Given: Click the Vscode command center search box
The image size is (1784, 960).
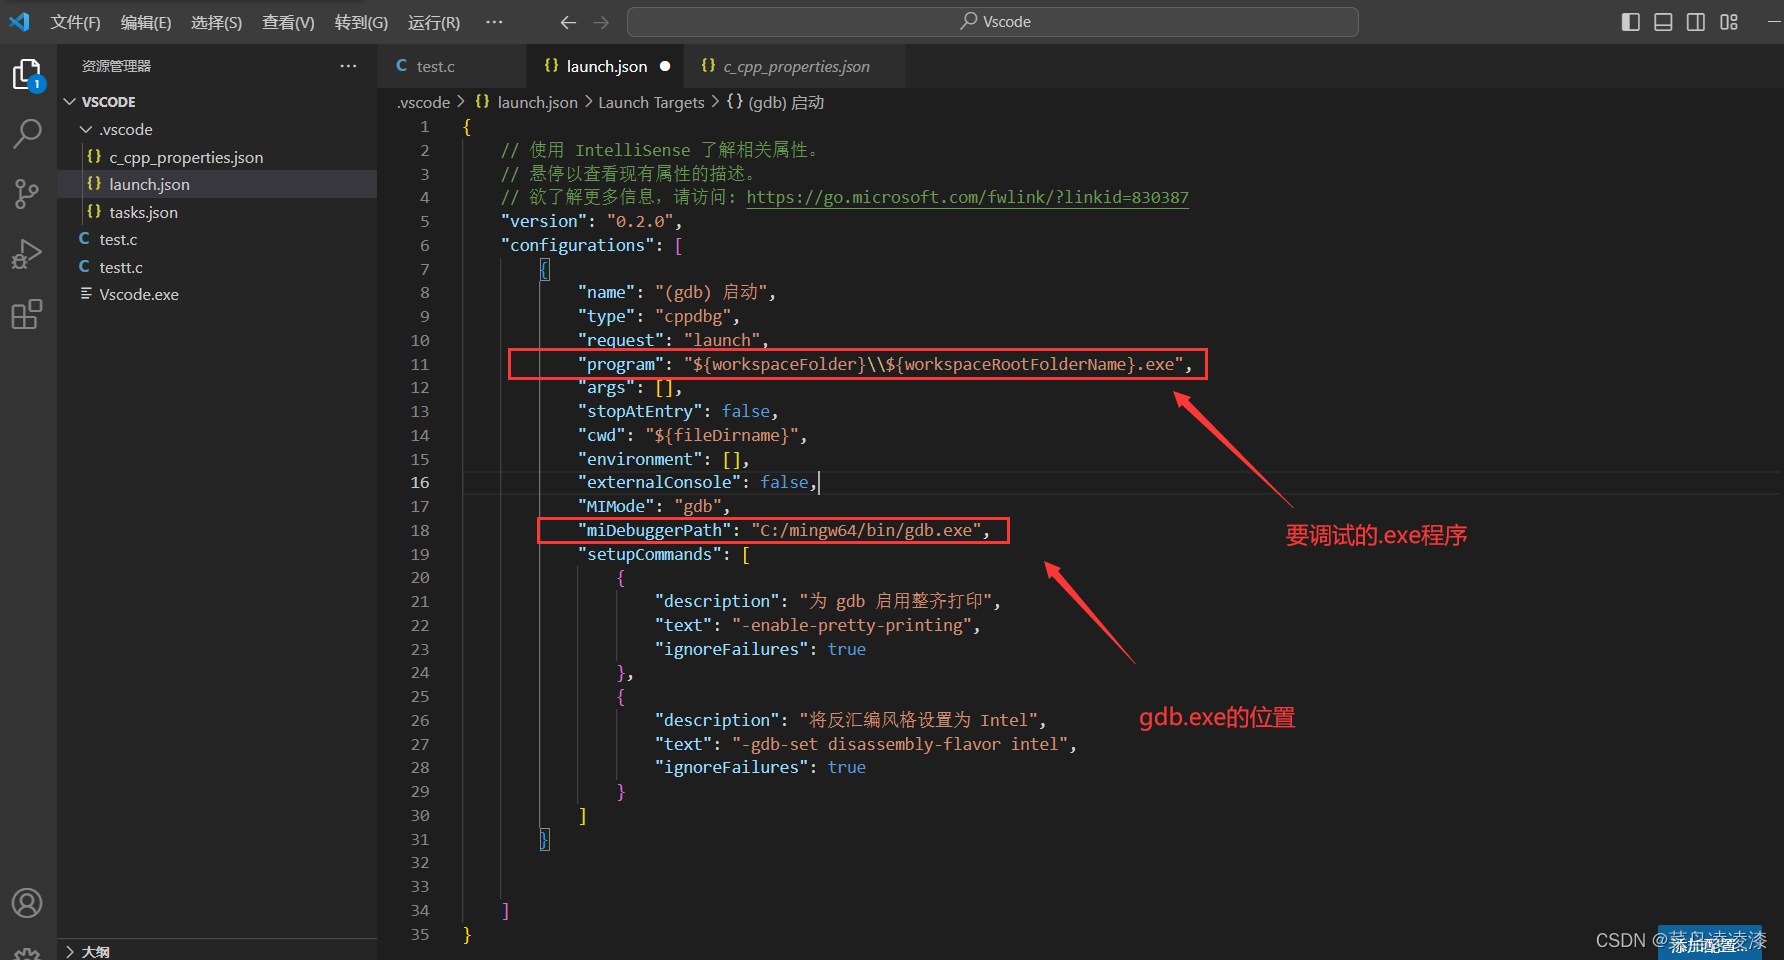Looking at the screenshot, I should tap(992, 22).
